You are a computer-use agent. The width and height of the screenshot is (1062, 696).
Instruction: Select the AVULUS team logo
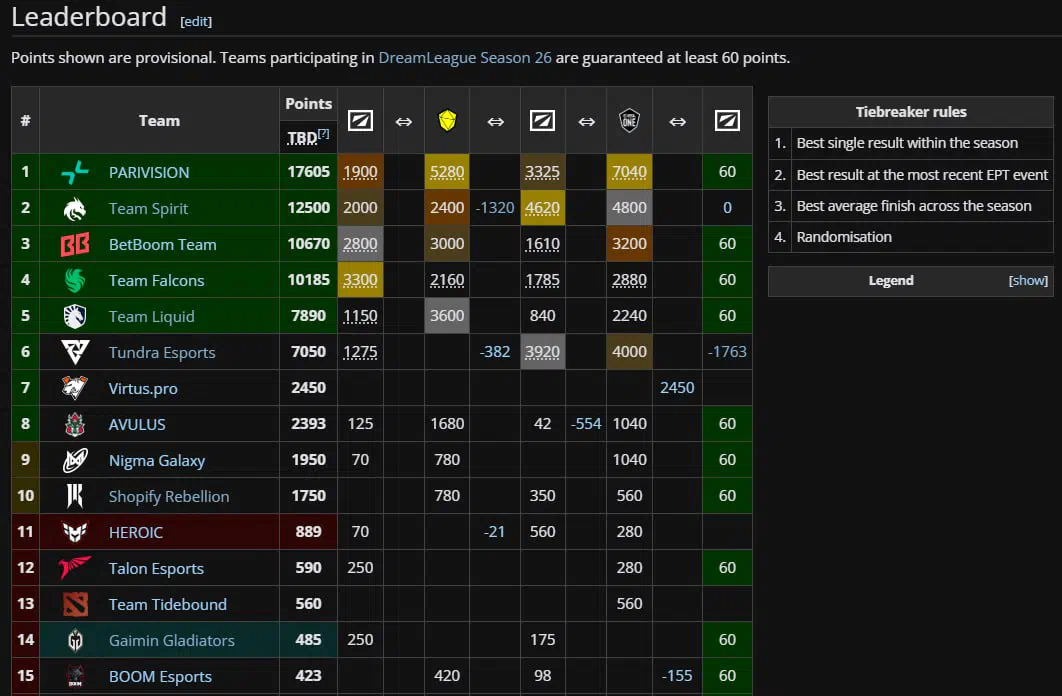tap(75, 425)
